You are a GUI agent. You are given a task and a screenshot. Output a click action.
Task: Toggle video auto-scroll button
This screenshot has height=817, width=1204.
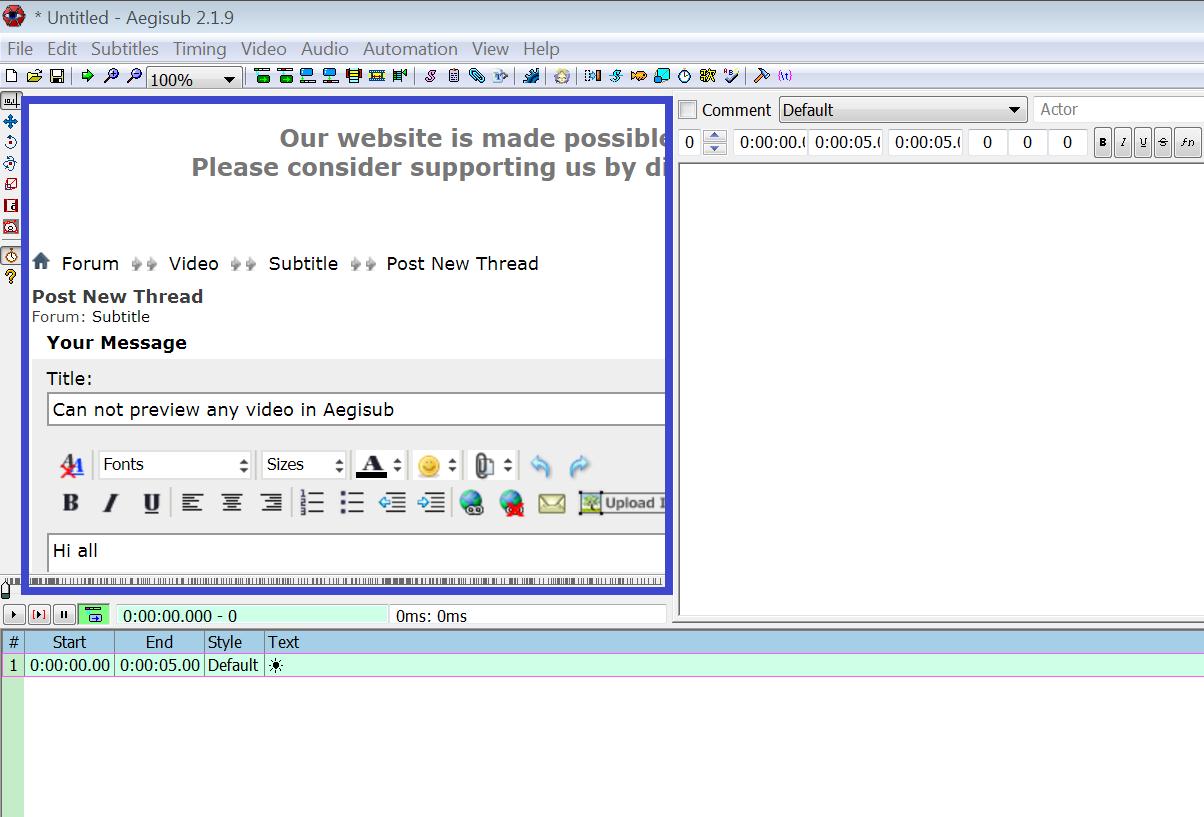(93, 615)
